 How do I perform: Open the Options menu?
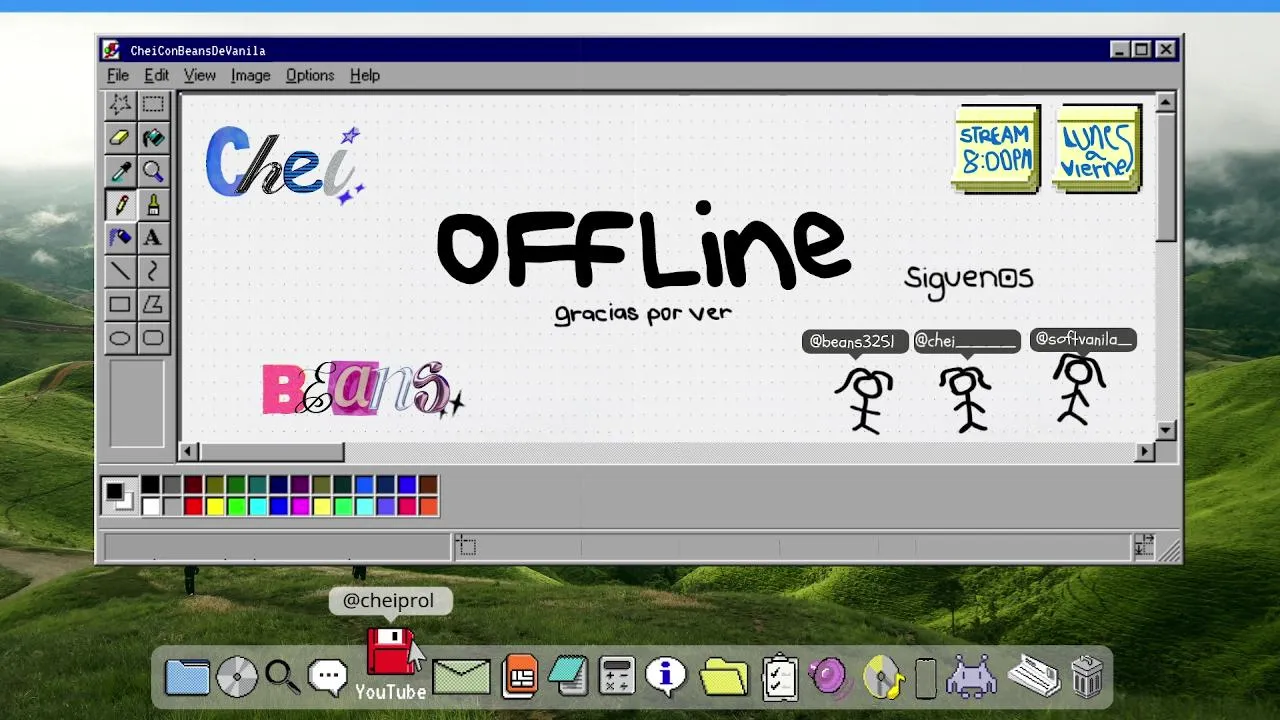pos(310,75)
